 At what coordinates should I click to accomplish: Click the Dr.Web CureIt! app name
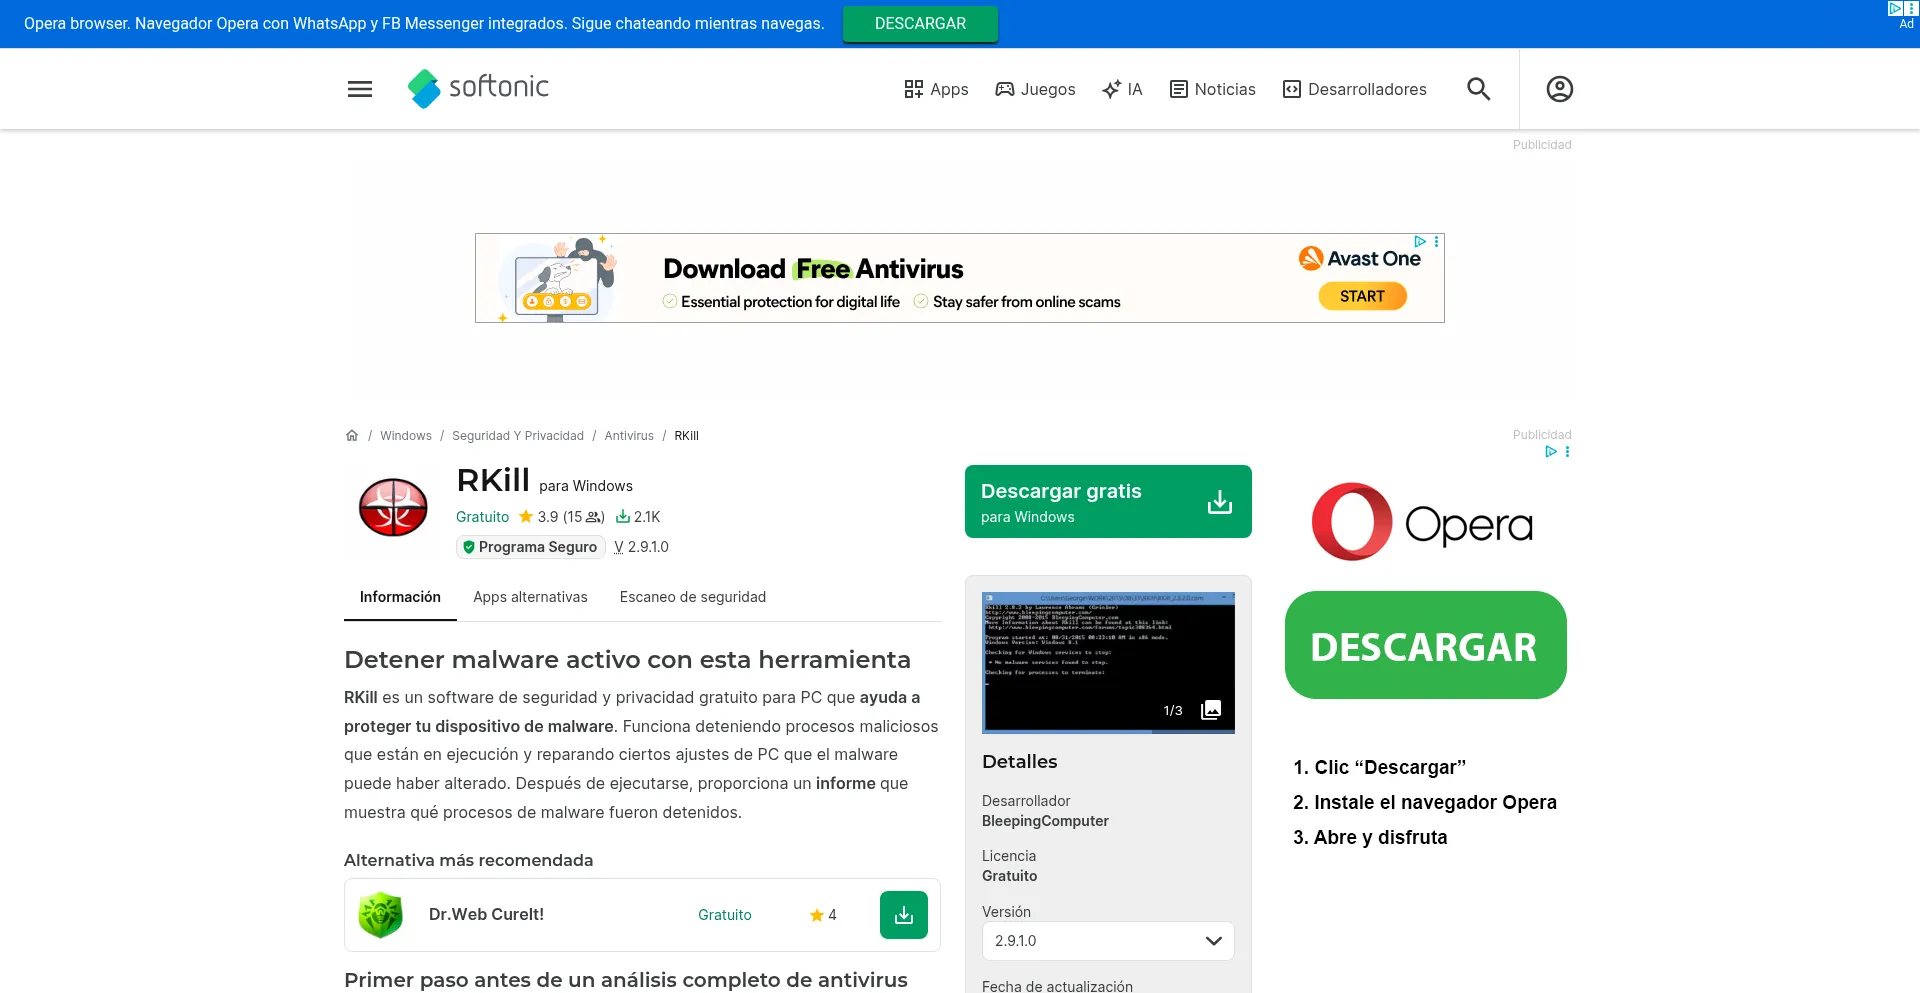[x=486, y=914]
